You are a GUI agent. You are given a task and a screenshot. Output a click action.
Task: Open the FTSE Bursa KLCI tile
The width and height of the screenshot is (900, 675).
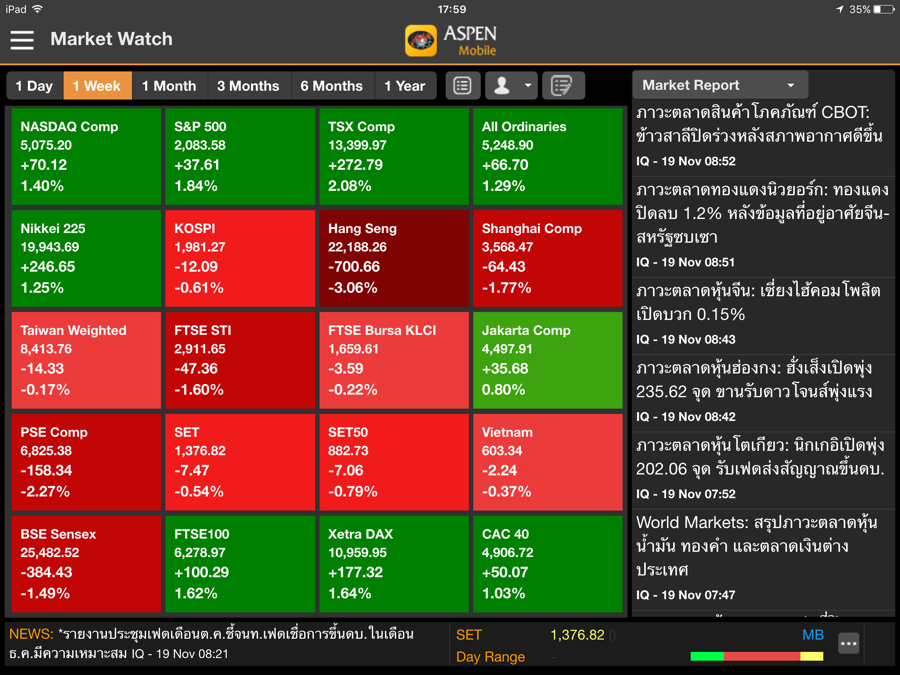click(x=394, y=360)
